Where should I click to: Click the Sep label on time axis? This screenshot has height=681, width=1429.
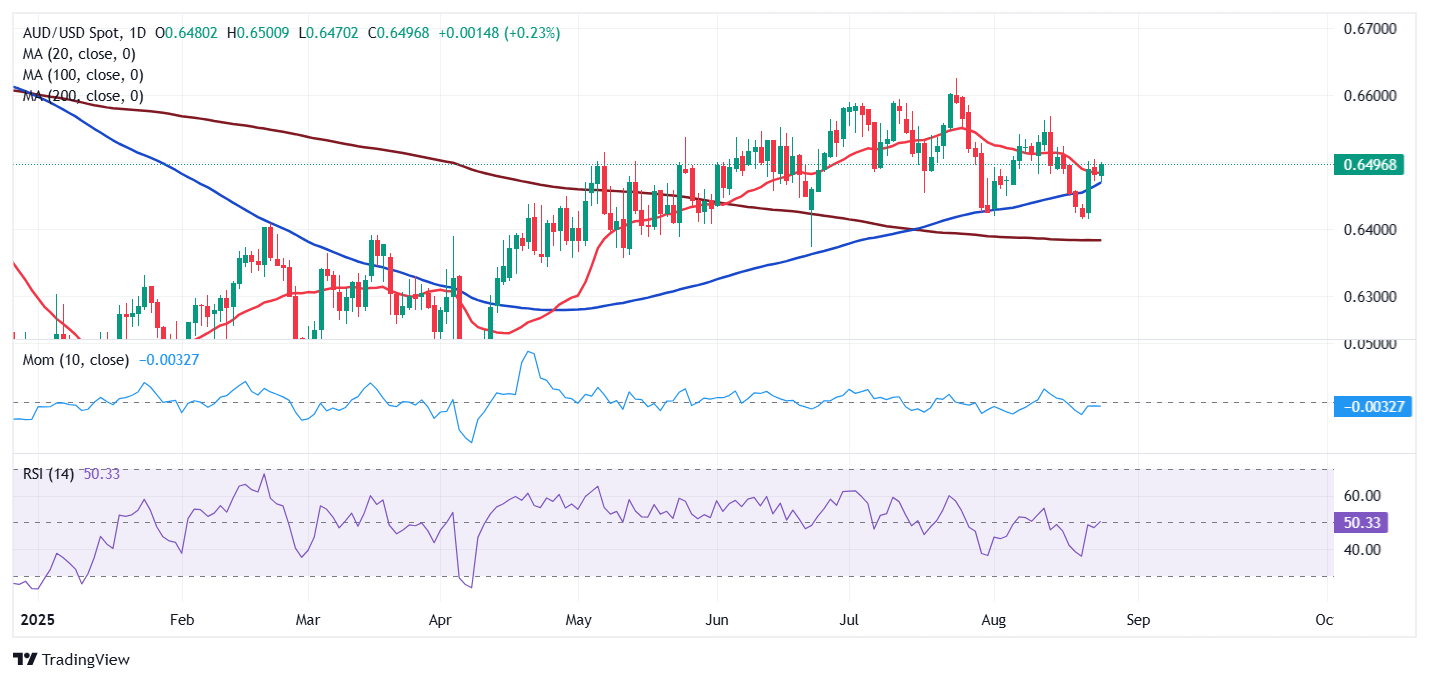click(x=1138, y=620)
